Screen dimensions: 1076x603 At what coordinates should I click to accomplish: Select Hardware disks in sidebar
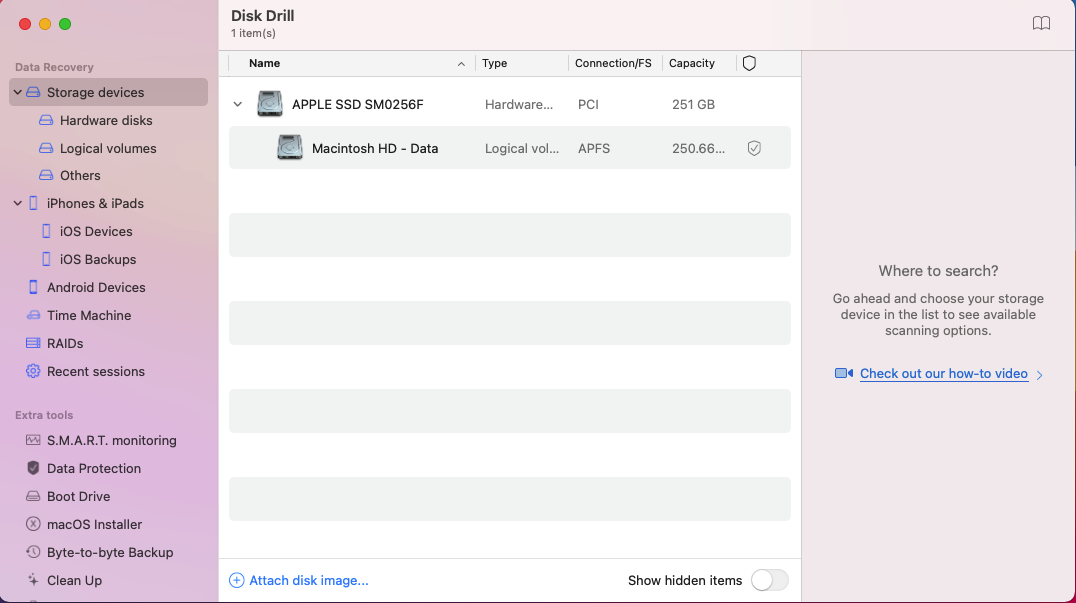click(106, 120)
